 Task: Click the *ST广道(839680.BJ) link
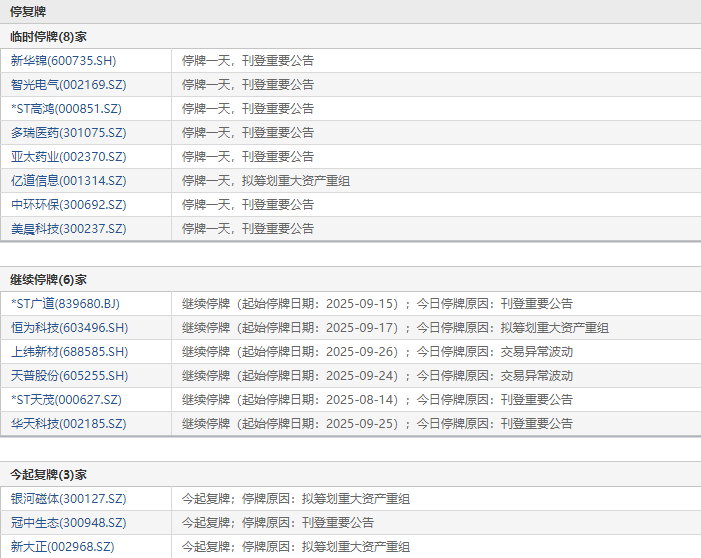point(65,304)
